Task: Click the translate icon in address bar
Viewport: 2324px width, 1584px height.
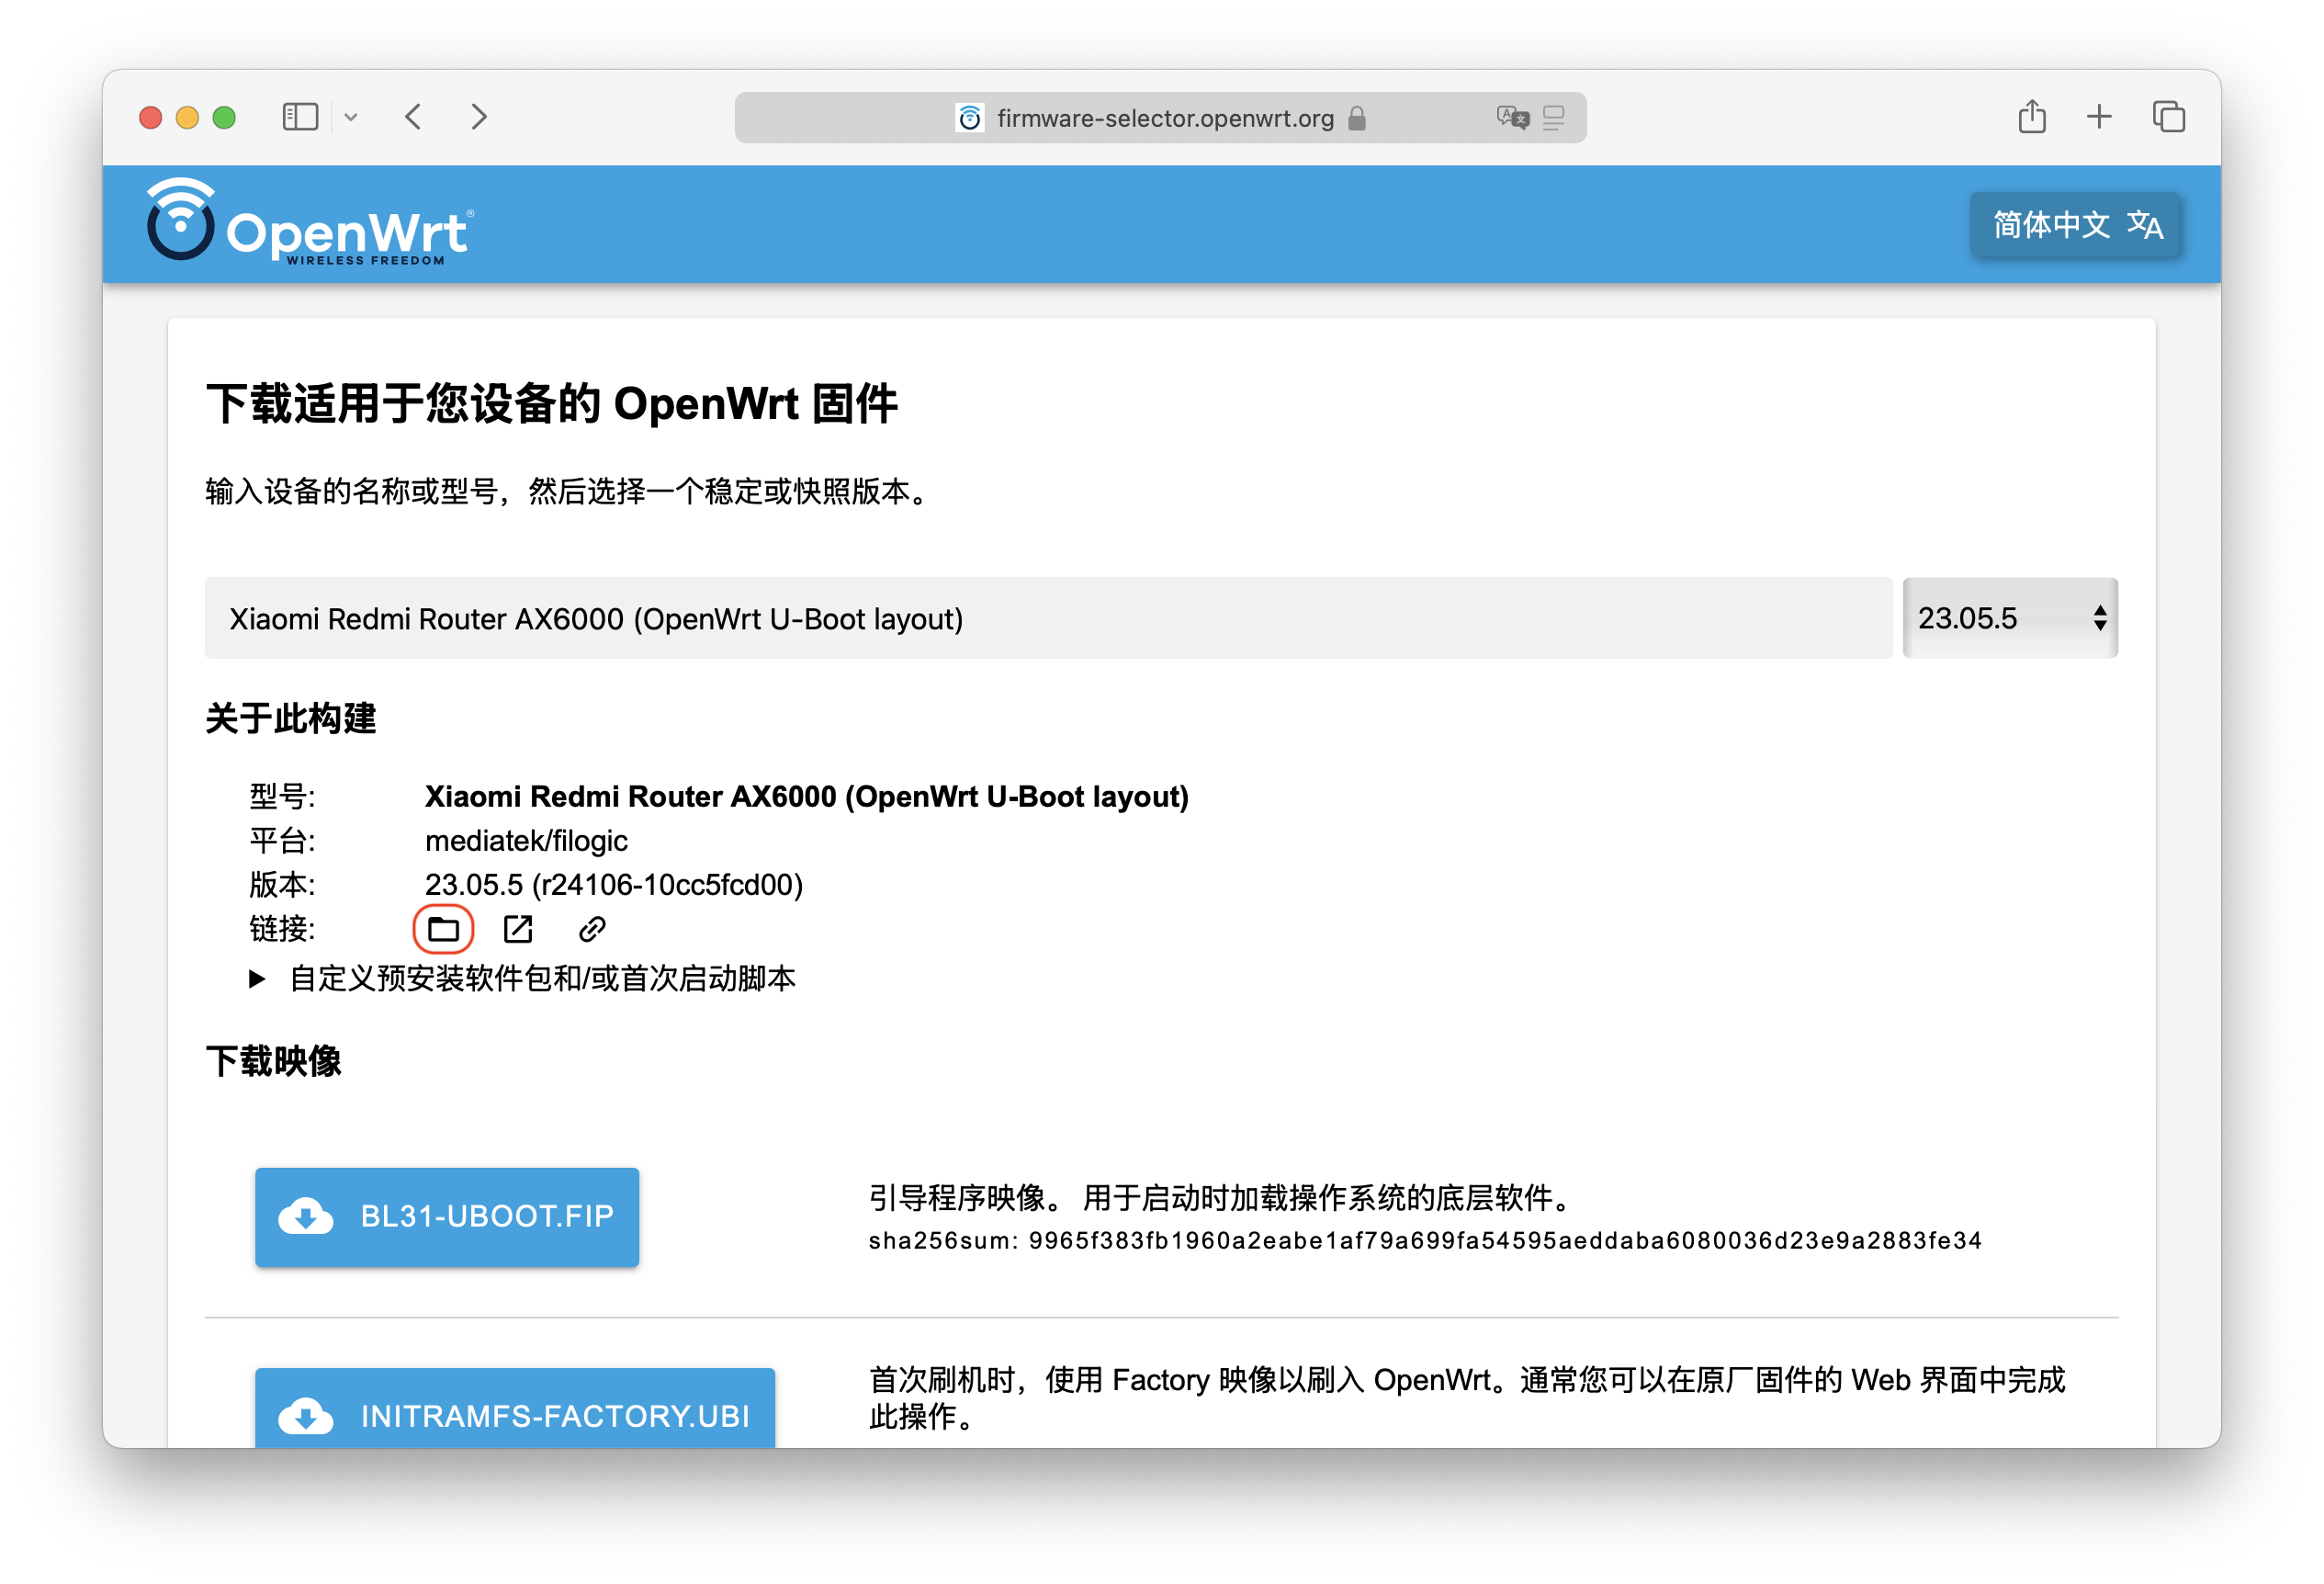Action: tap(1512, 118)
